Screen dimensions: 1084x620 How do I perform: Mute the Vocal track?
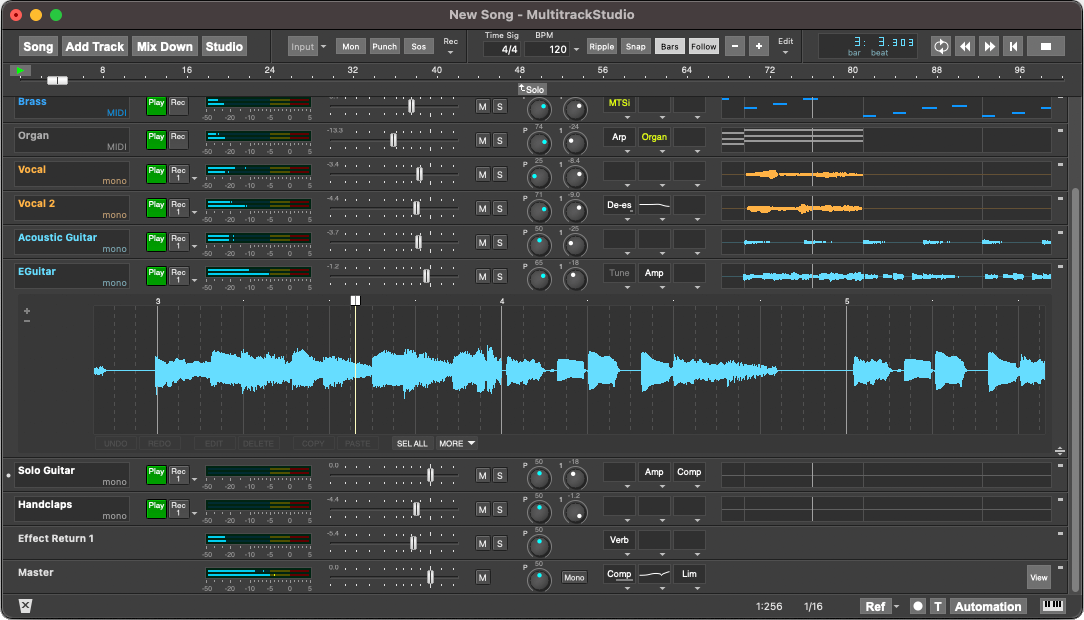point(482,175)
